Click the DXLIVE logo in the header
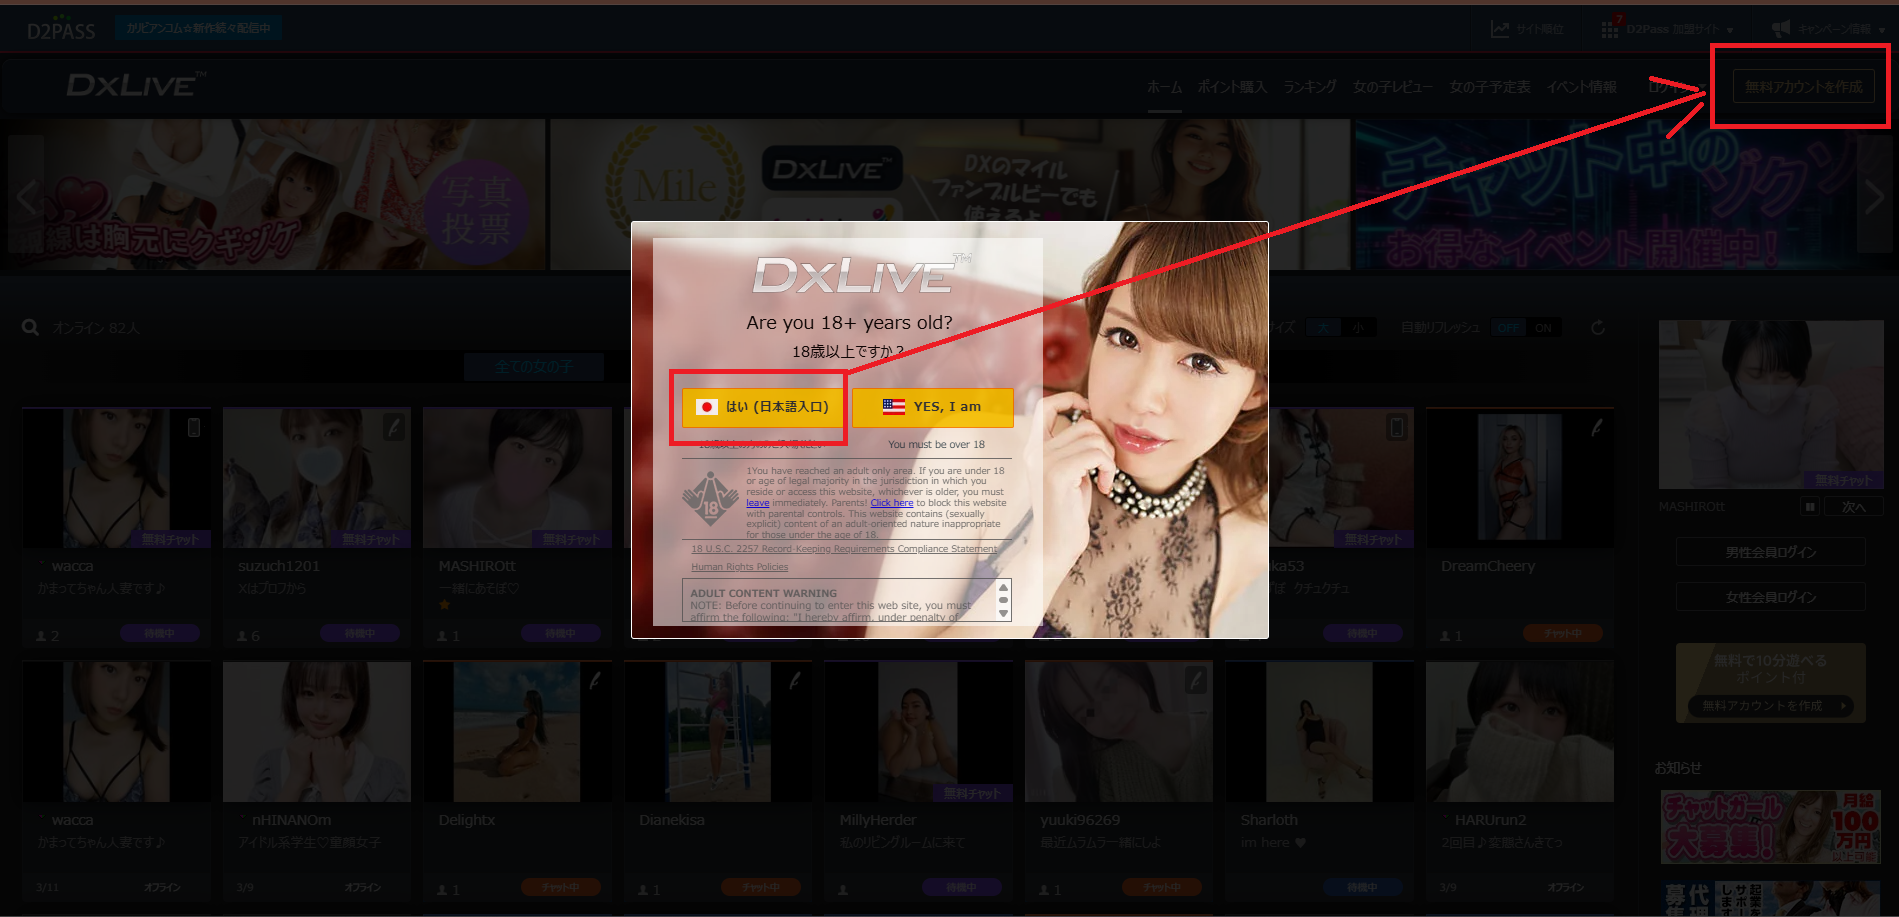Screen dimensions: 1899x917 pyautogui.click(x=136, y=85)
